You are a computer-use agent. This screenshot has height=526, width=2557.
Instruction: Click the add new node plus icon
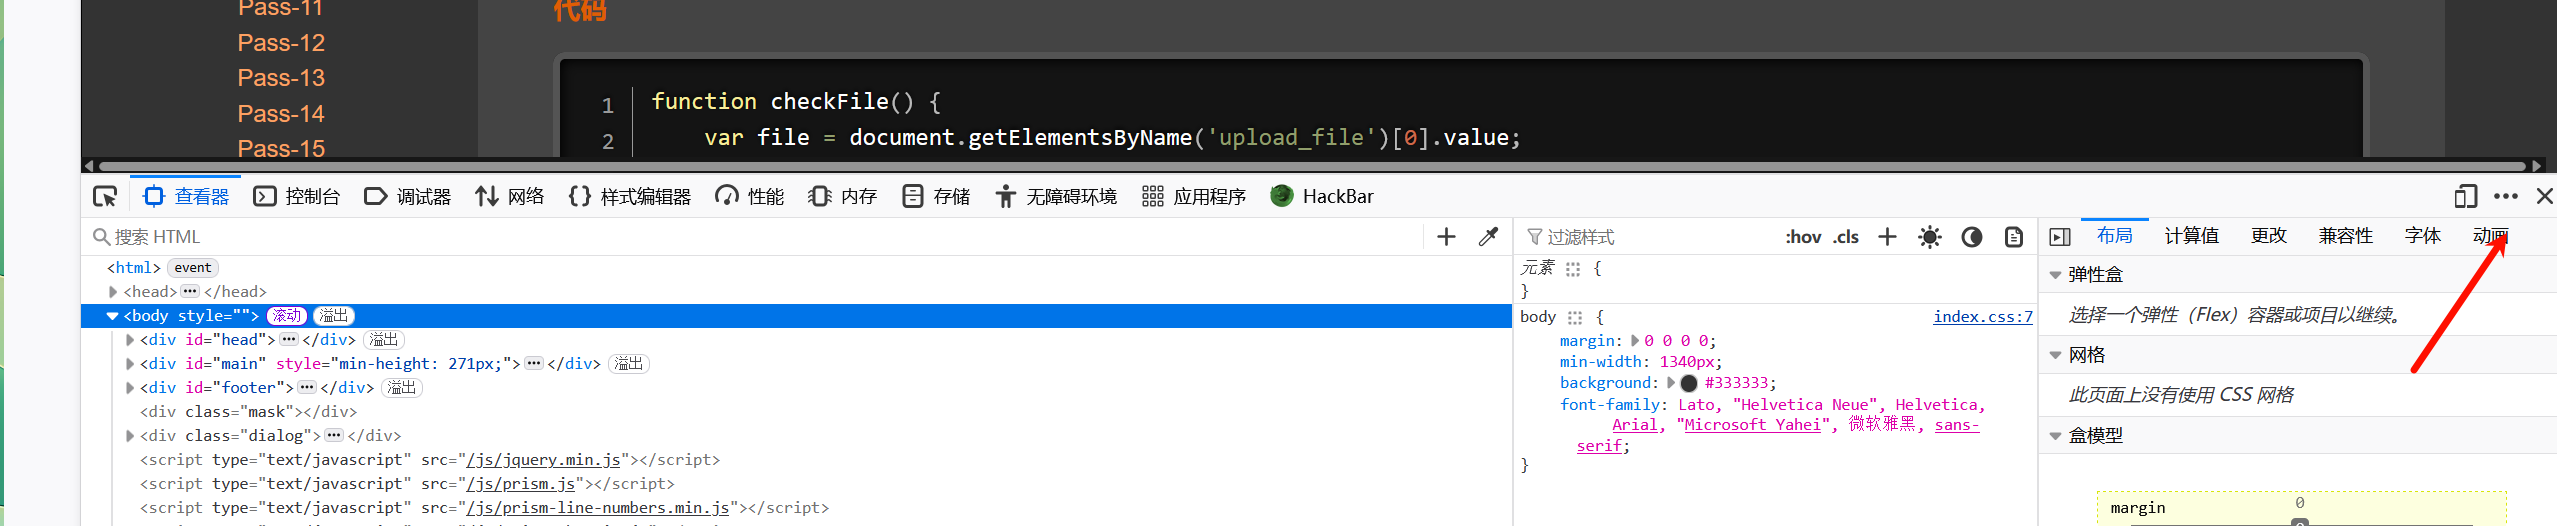(x=1446, y=236)
